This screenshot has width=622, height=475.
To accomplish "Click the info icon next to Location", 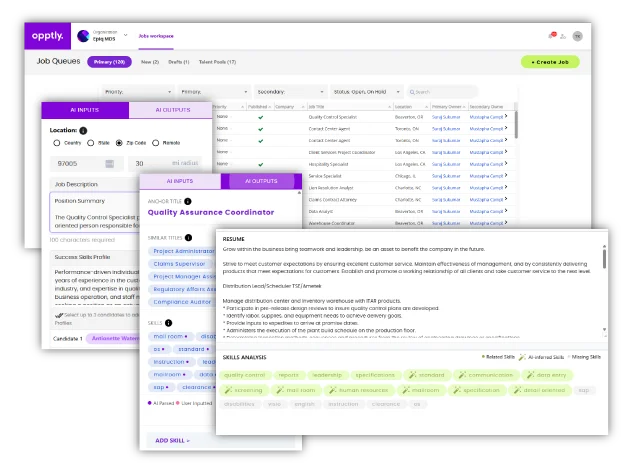I will (83, 130).
